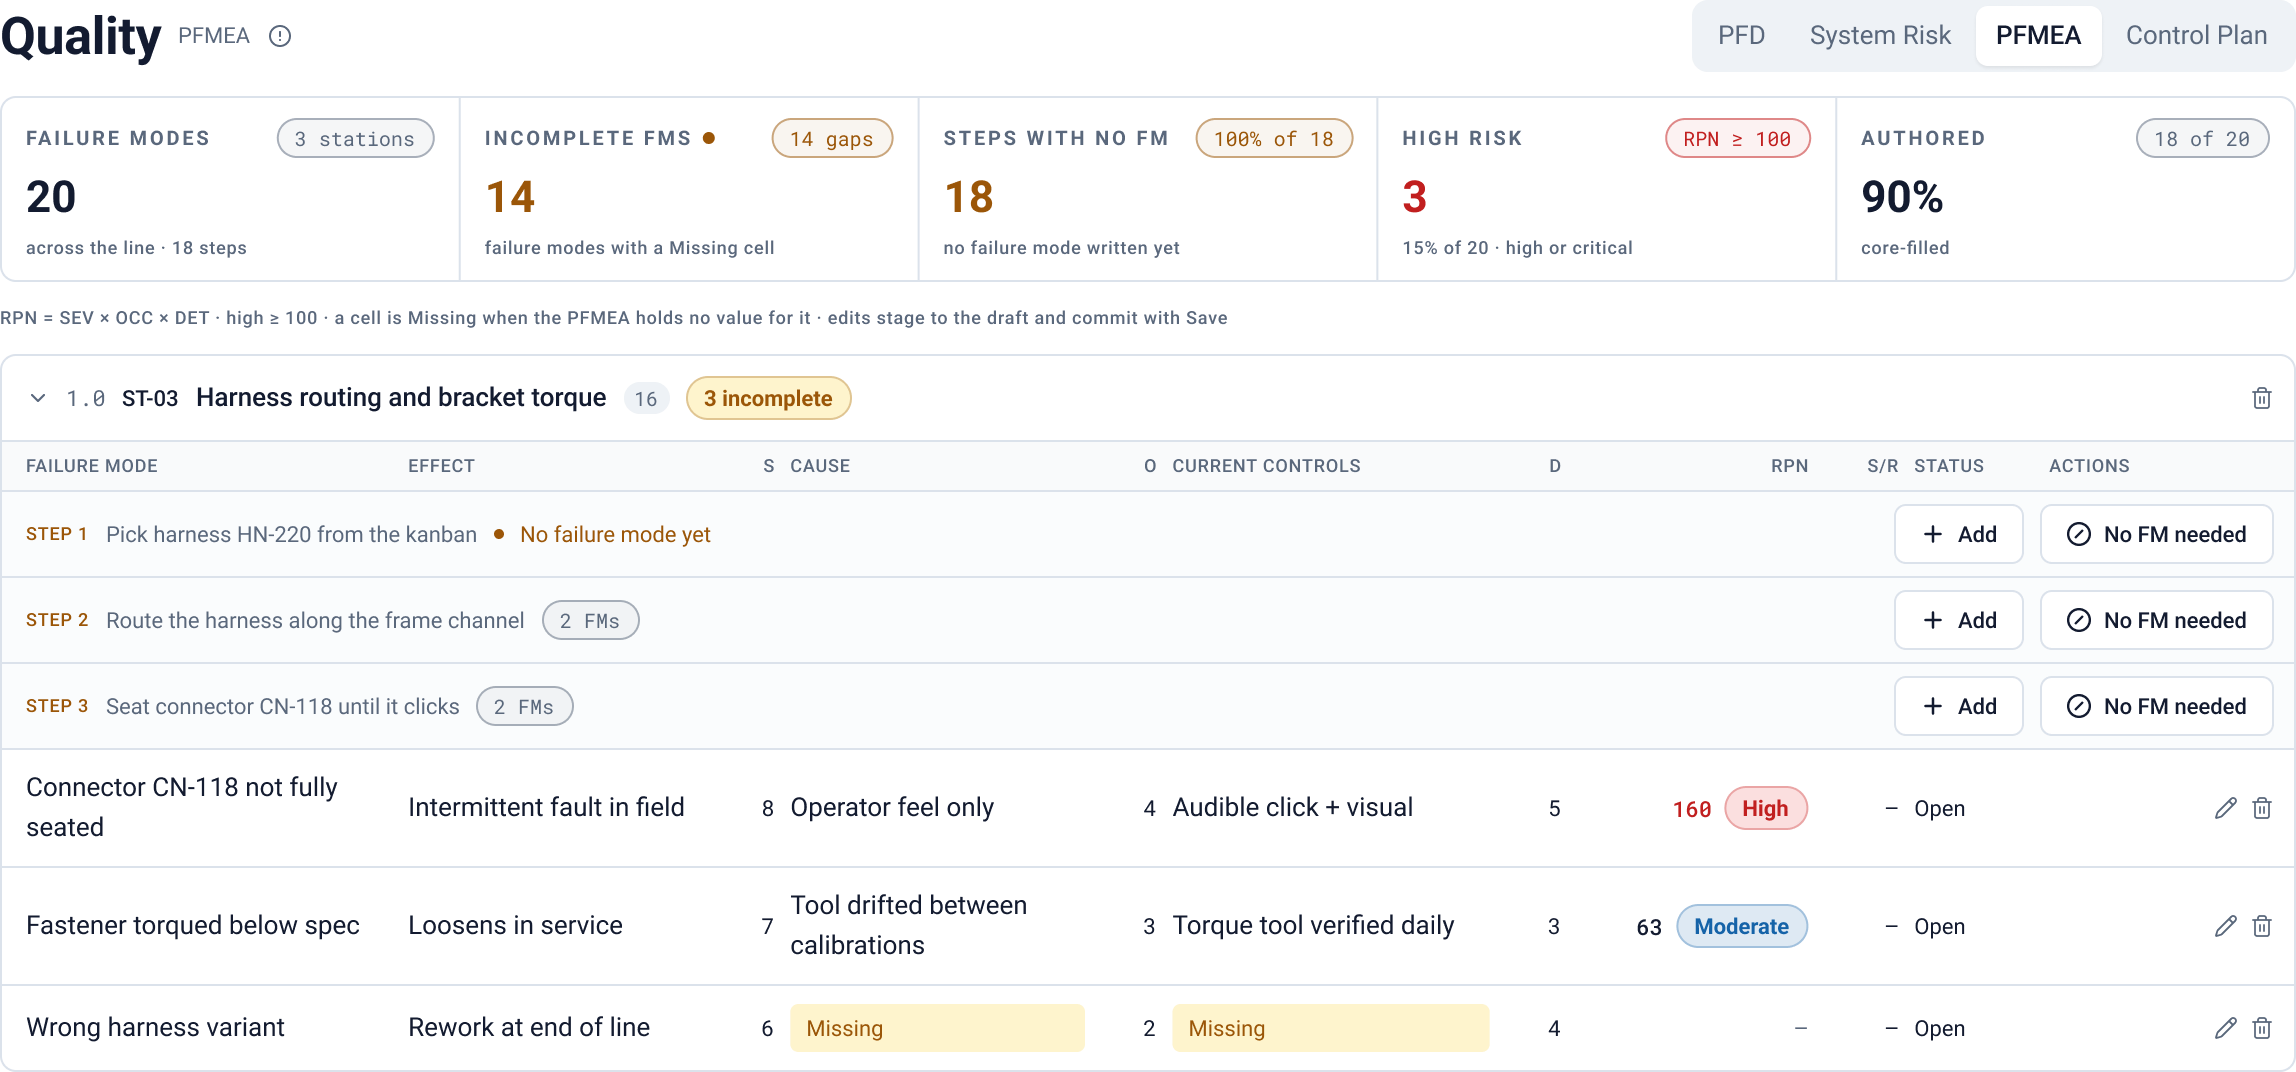The width and height of the screenshot is (2296, 1072).
Task: Click the Missing current controls cell
Action: tap(1330, 1028)
